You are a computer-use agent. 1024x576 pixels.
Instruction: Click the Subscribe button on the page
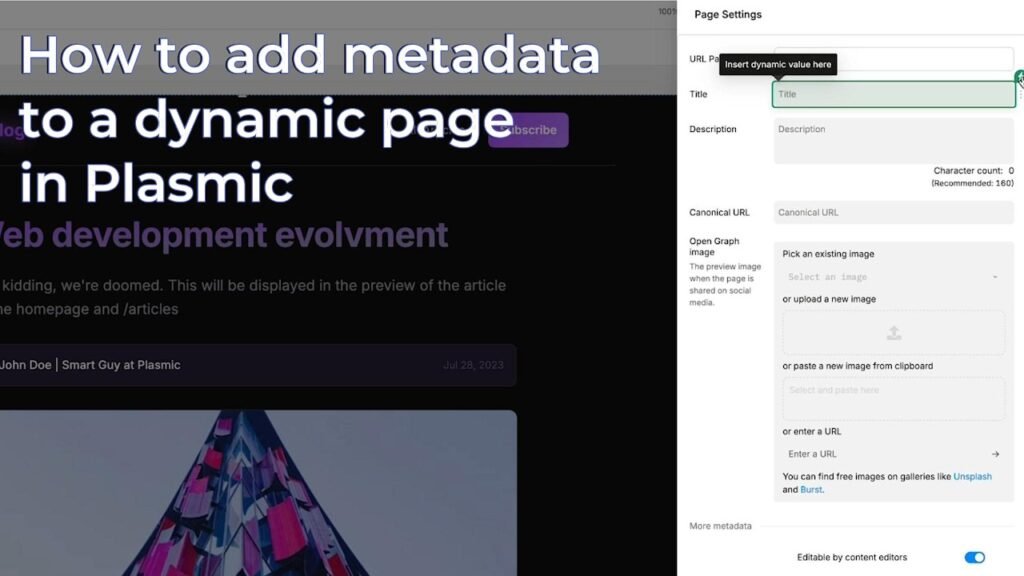tap(528, 130)
